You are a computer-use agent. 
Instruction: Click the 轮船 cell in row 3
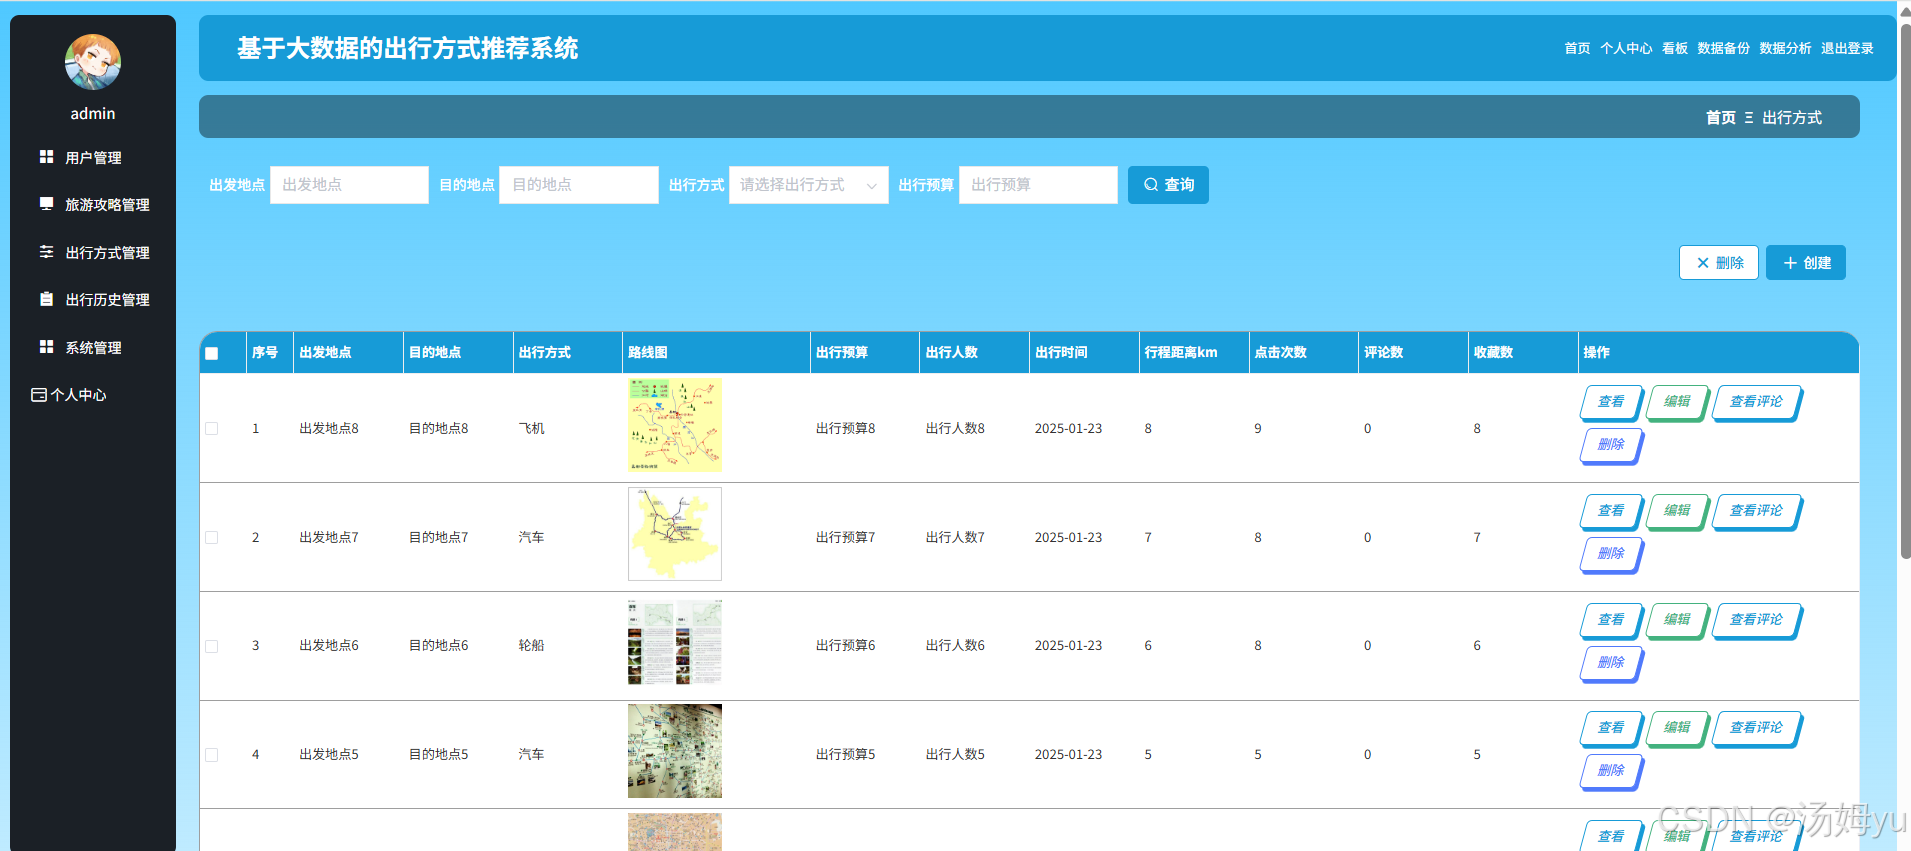pyautogui.click(x=531, y=646)
